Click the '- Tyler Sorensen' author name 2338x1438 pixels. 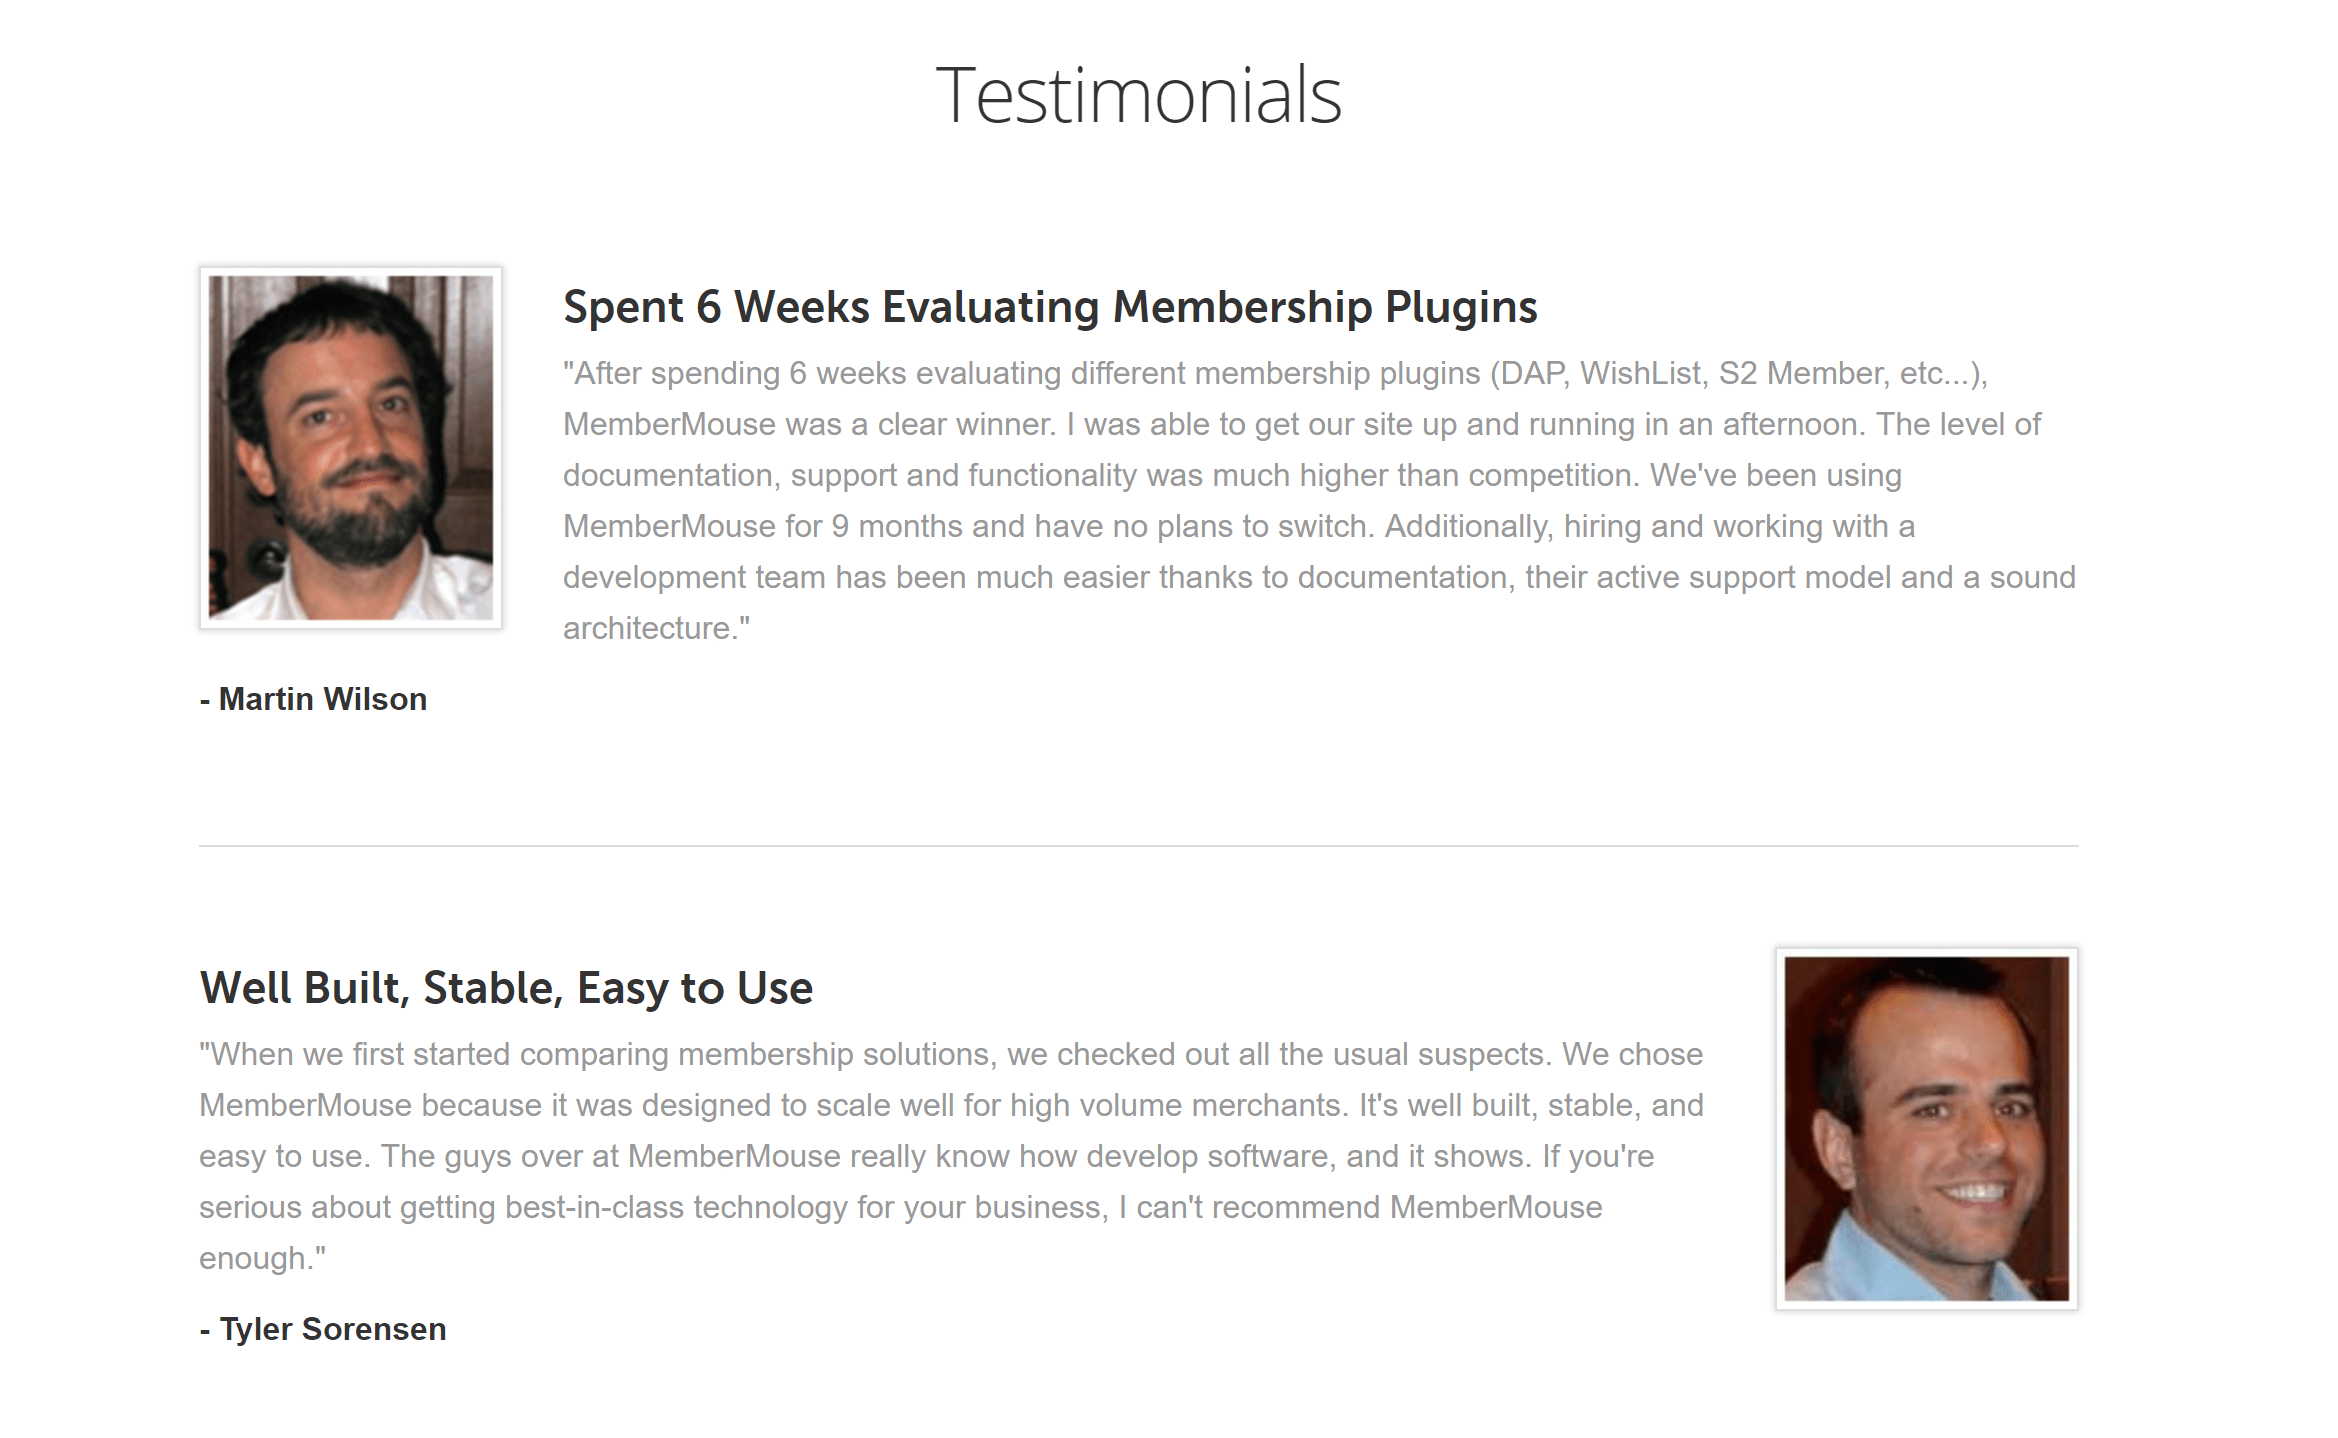[323, 1329]
